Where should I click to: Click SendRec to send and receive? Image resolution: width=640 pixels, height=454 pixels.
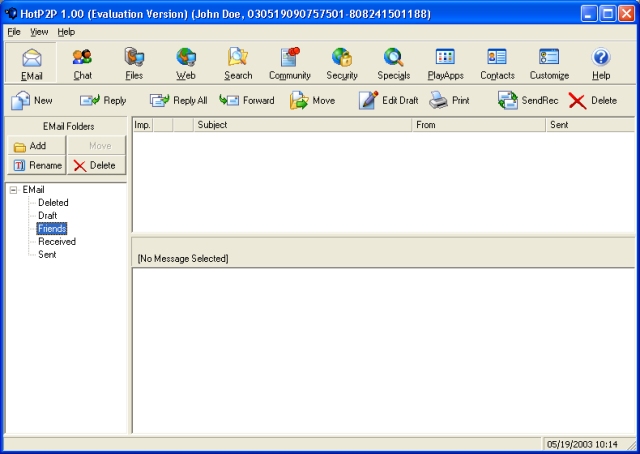point(527,100)
